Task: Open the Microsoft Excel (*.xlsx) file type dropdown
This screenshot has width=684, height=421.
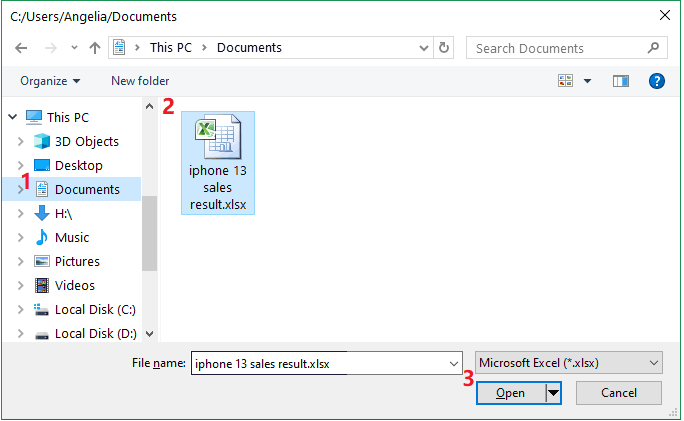Action: coord(568,363)
